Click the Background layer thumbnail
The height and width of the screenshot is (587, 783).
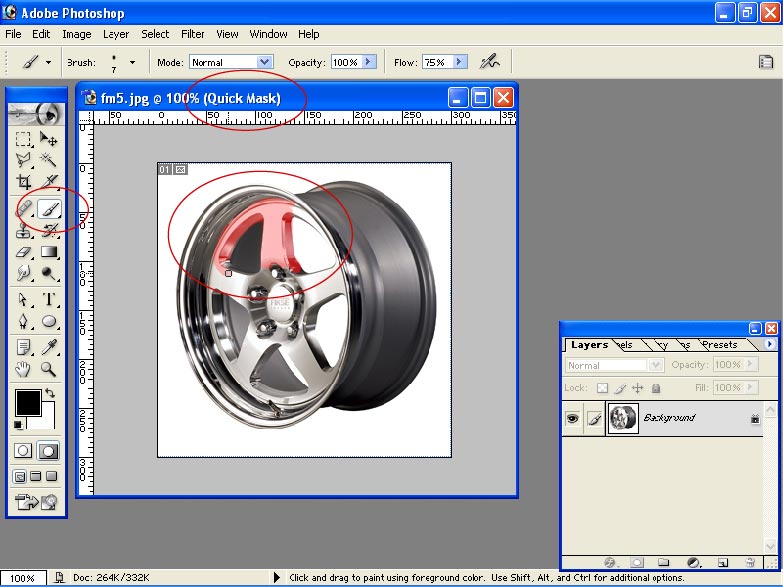624,418
